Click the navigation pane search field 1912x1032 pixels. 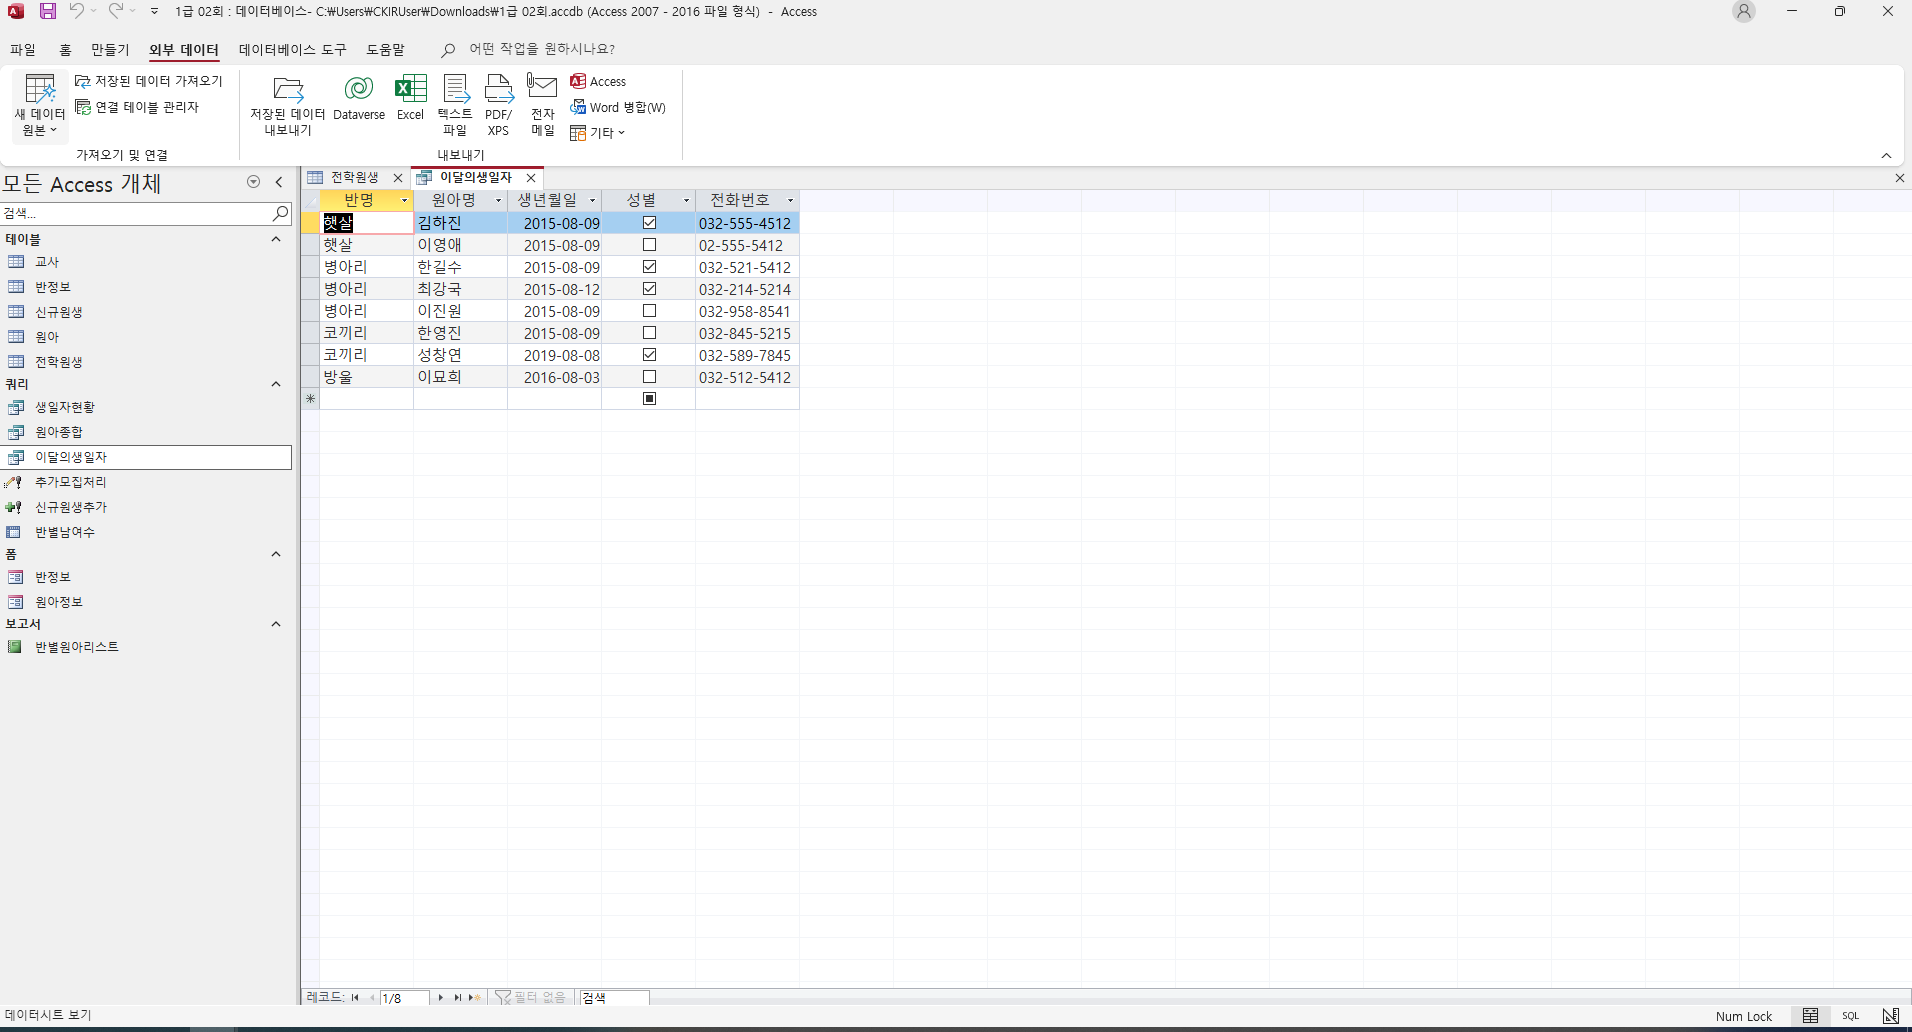click(135, 214)
